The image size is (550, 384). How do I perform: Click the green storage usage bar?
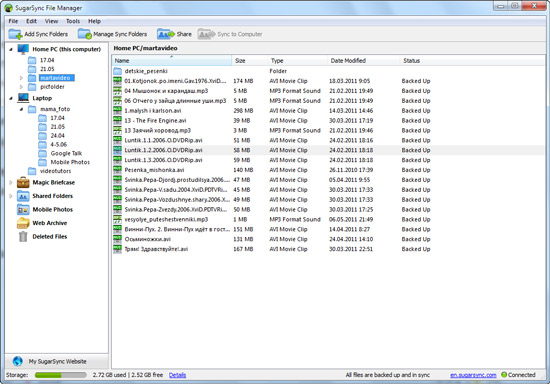click(61, 375)
